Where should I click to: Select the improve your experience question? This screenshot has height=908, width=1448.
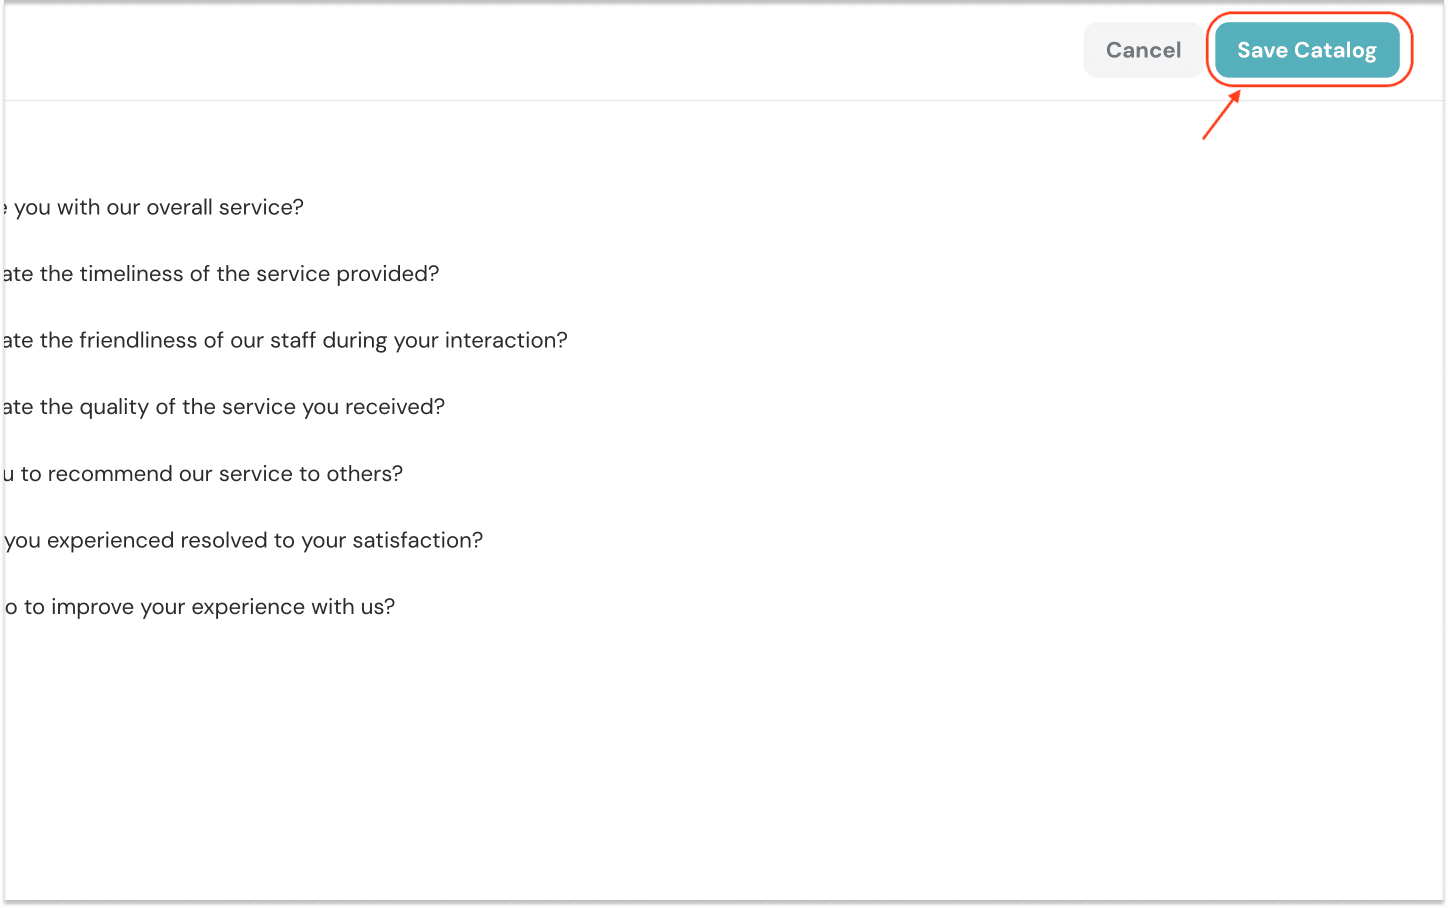click(201, 607)
